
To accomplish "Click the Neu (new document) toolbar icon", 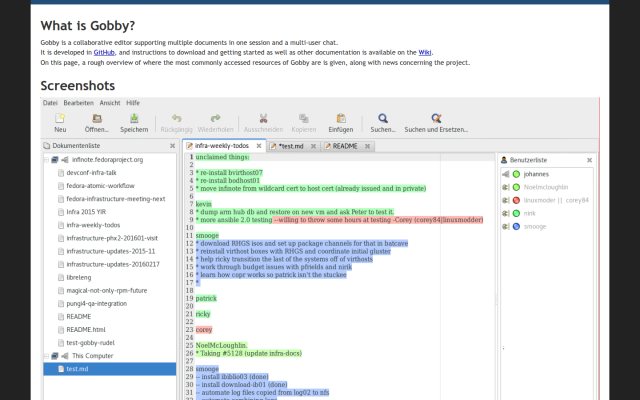I will (x=60, y=118).
